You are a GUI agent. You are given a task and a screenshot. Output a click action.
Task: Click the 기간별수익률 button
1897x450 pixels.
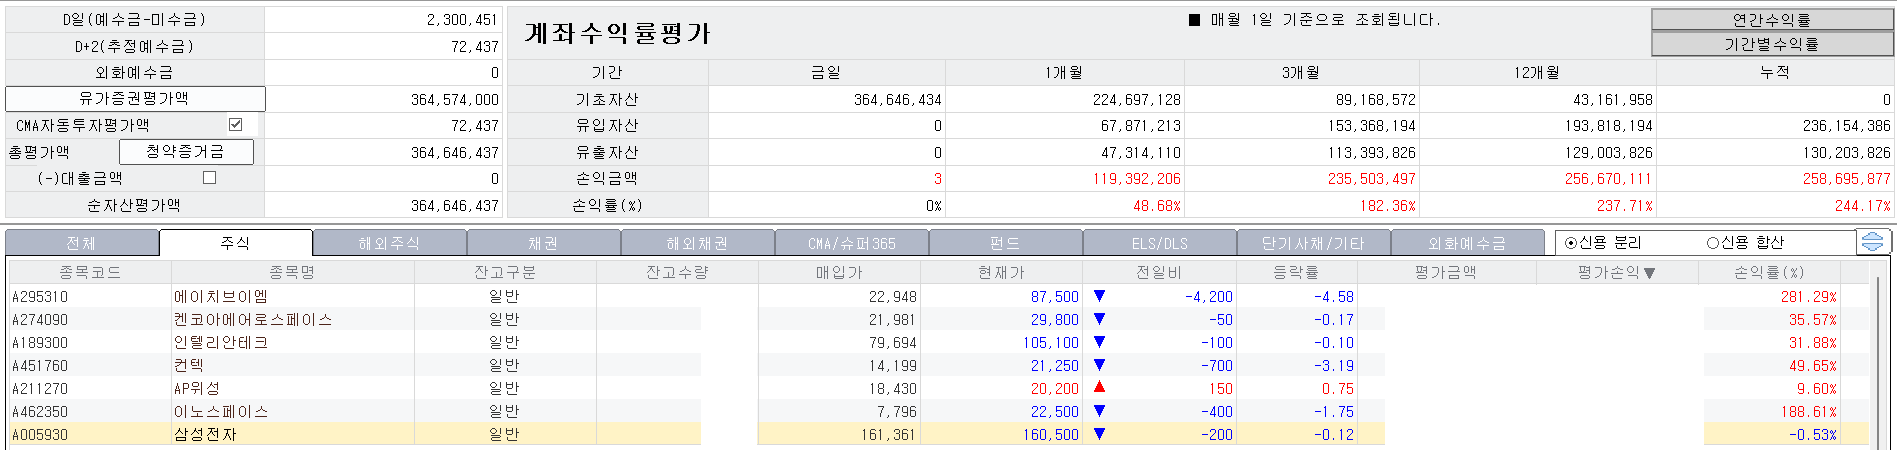click(x=1772, y=44)
